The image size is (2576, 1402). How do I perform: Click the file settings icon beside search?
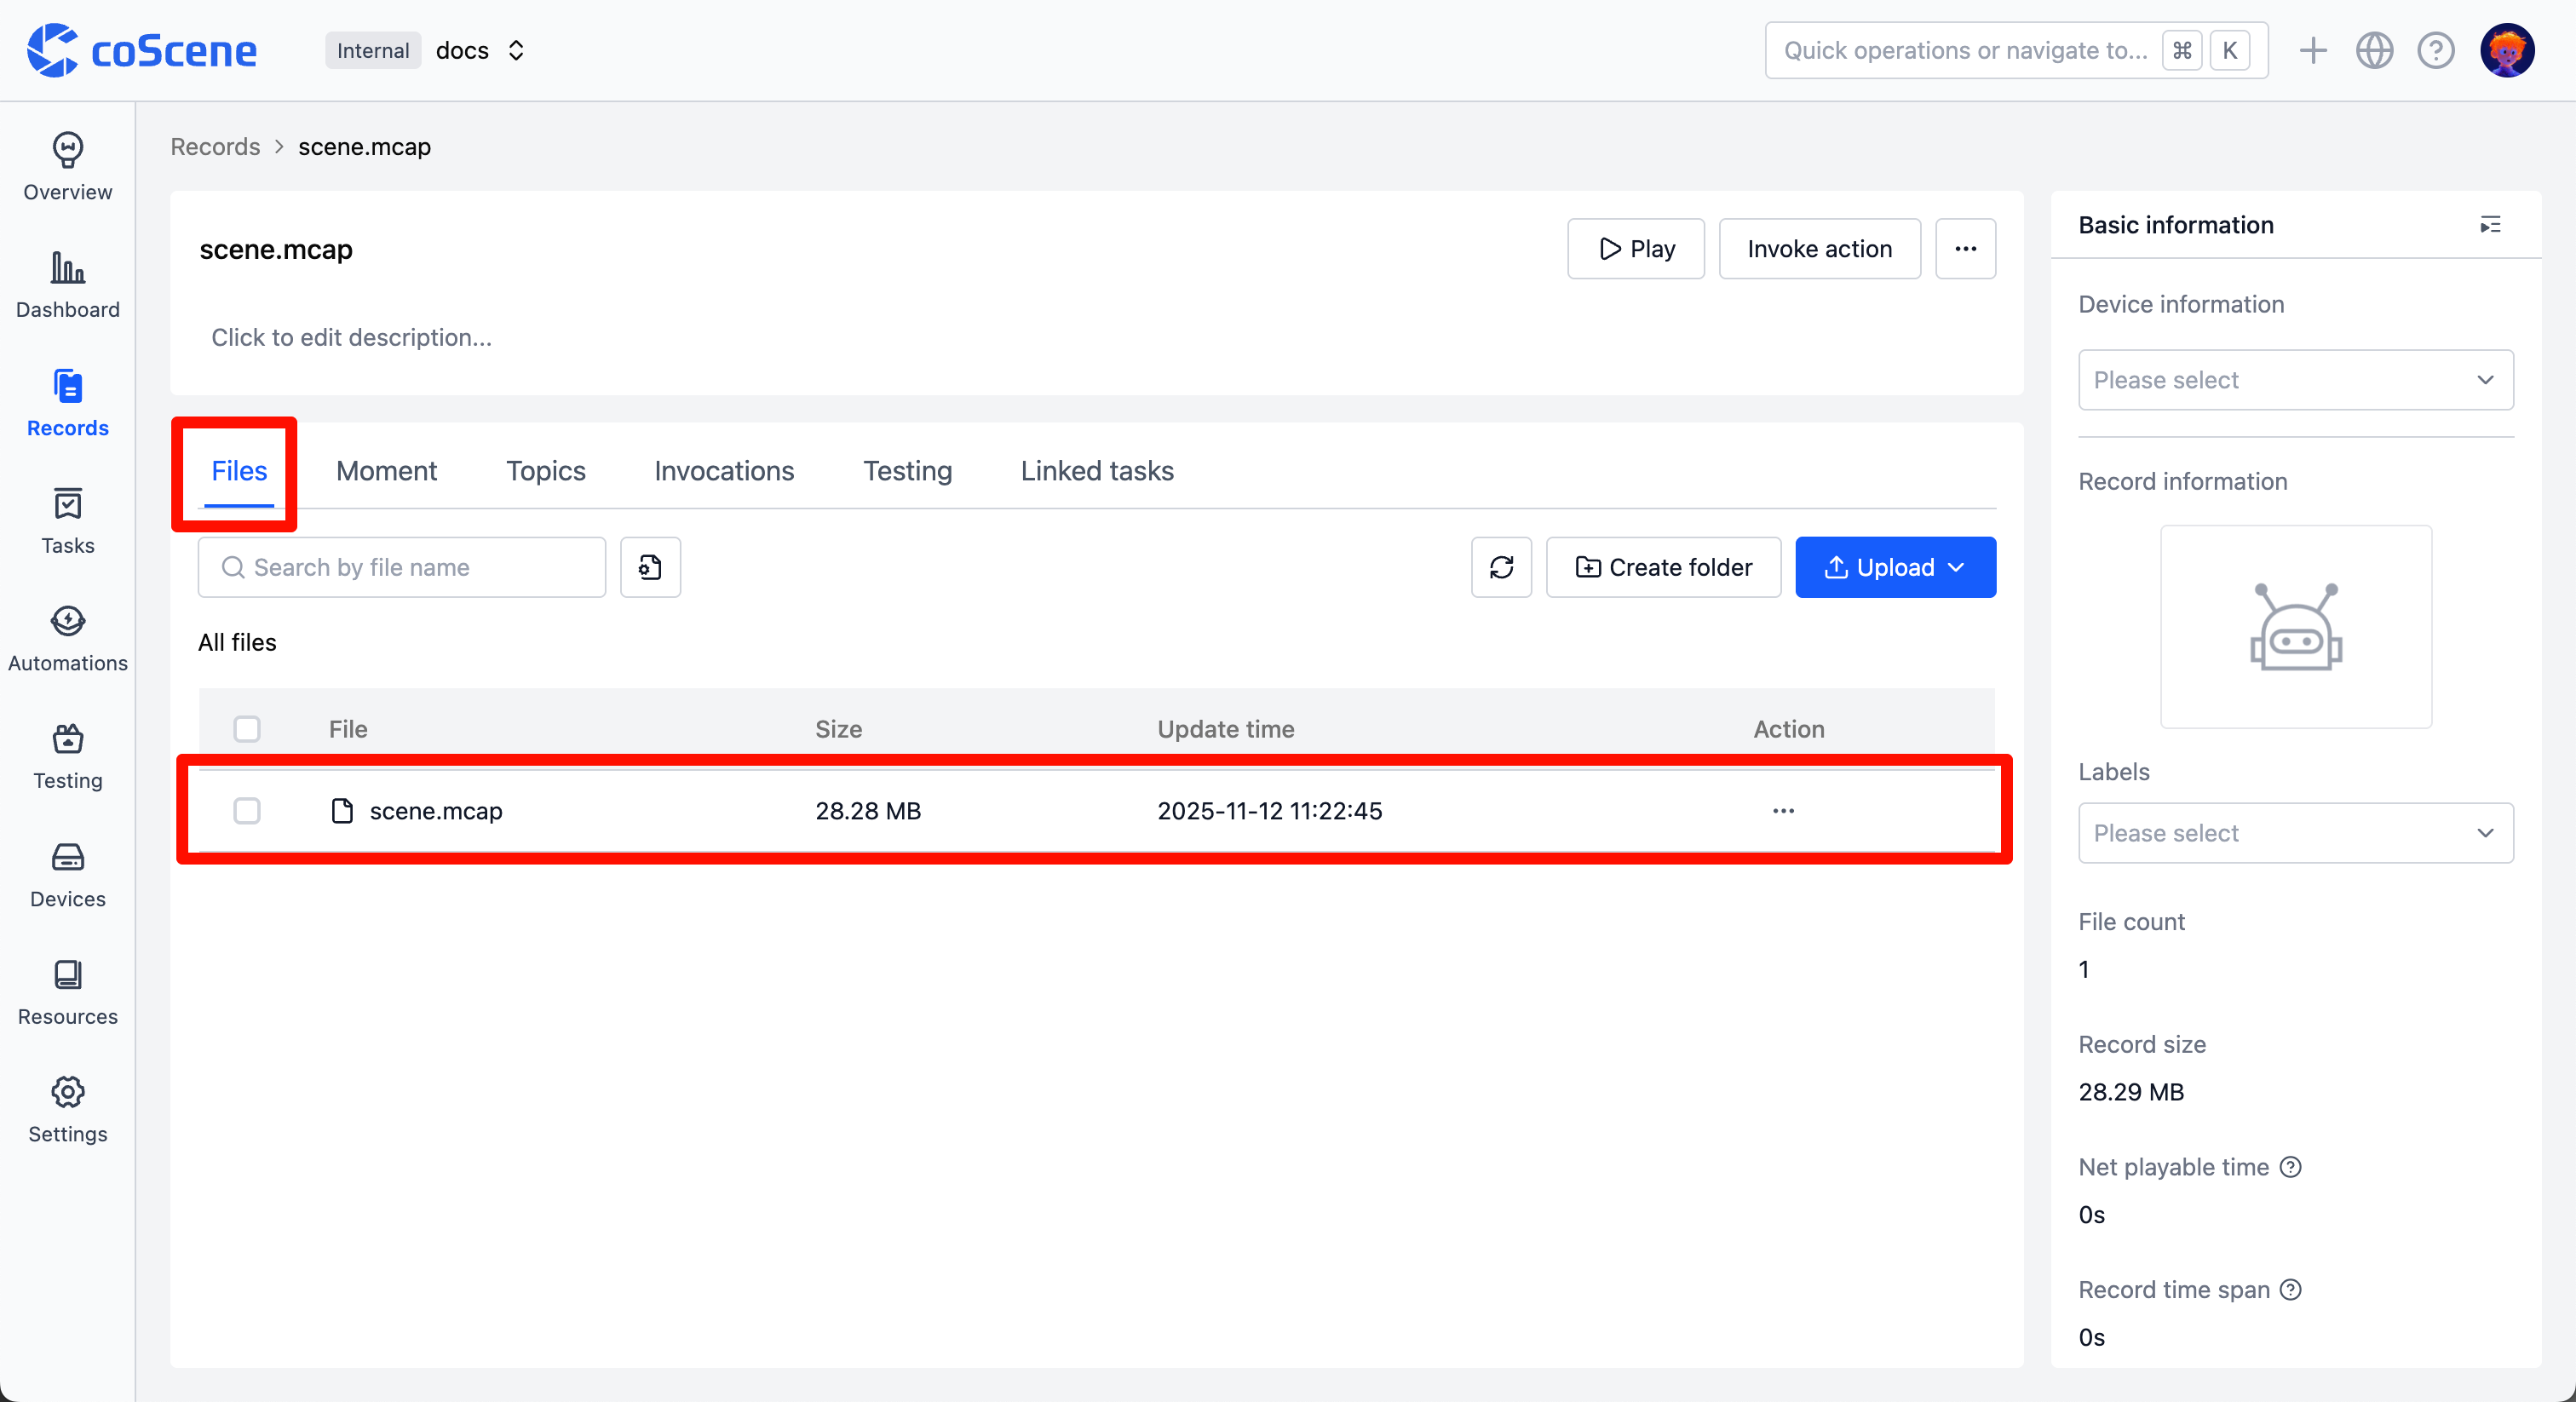click(x=650, y=567)
